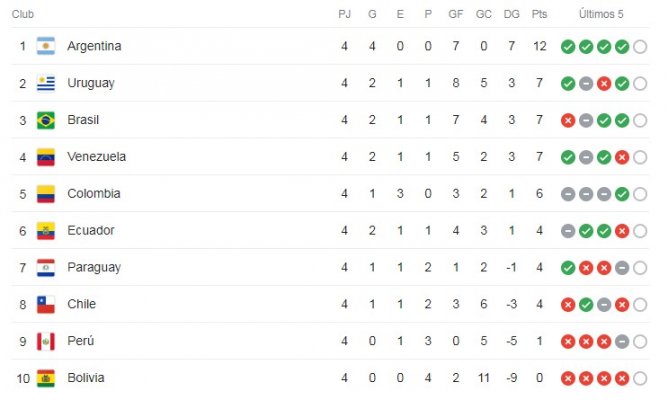Click the Venezuela flag icon
Image resolution: width=668 pixels, height=400 pixels.
(46, 157)
